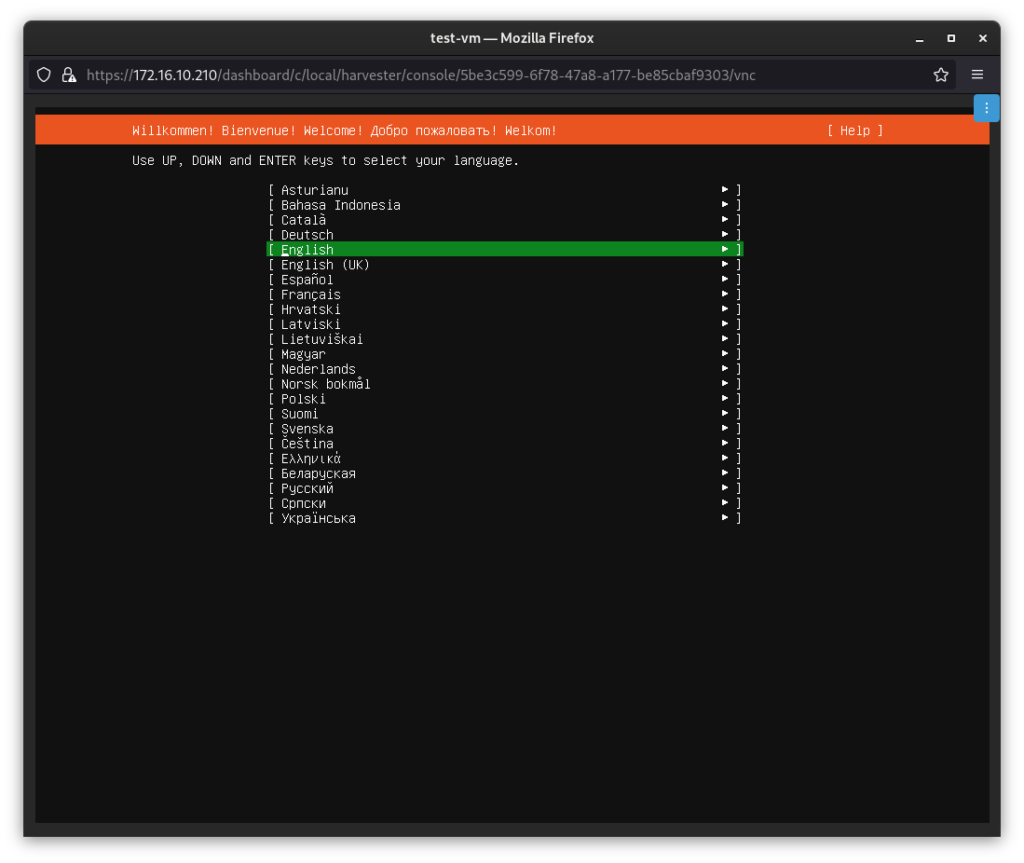Viewport: 1024px width, 863px height.
Task: Click the arrow beside Polski
Action: point(725,399)
